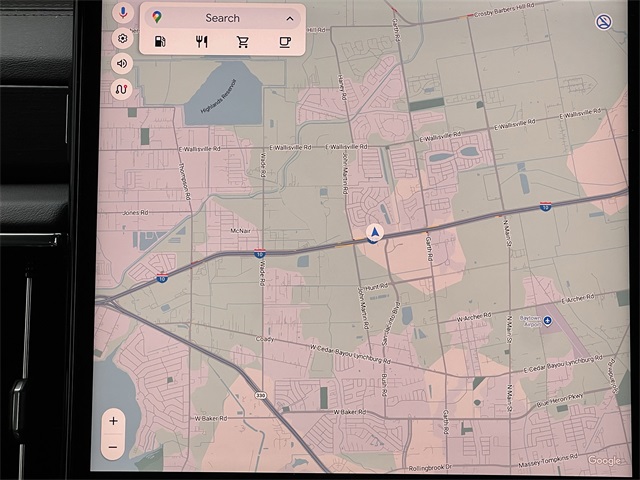Tap the blue current-location arrow
640x480 pixels.
click(375, 232)
